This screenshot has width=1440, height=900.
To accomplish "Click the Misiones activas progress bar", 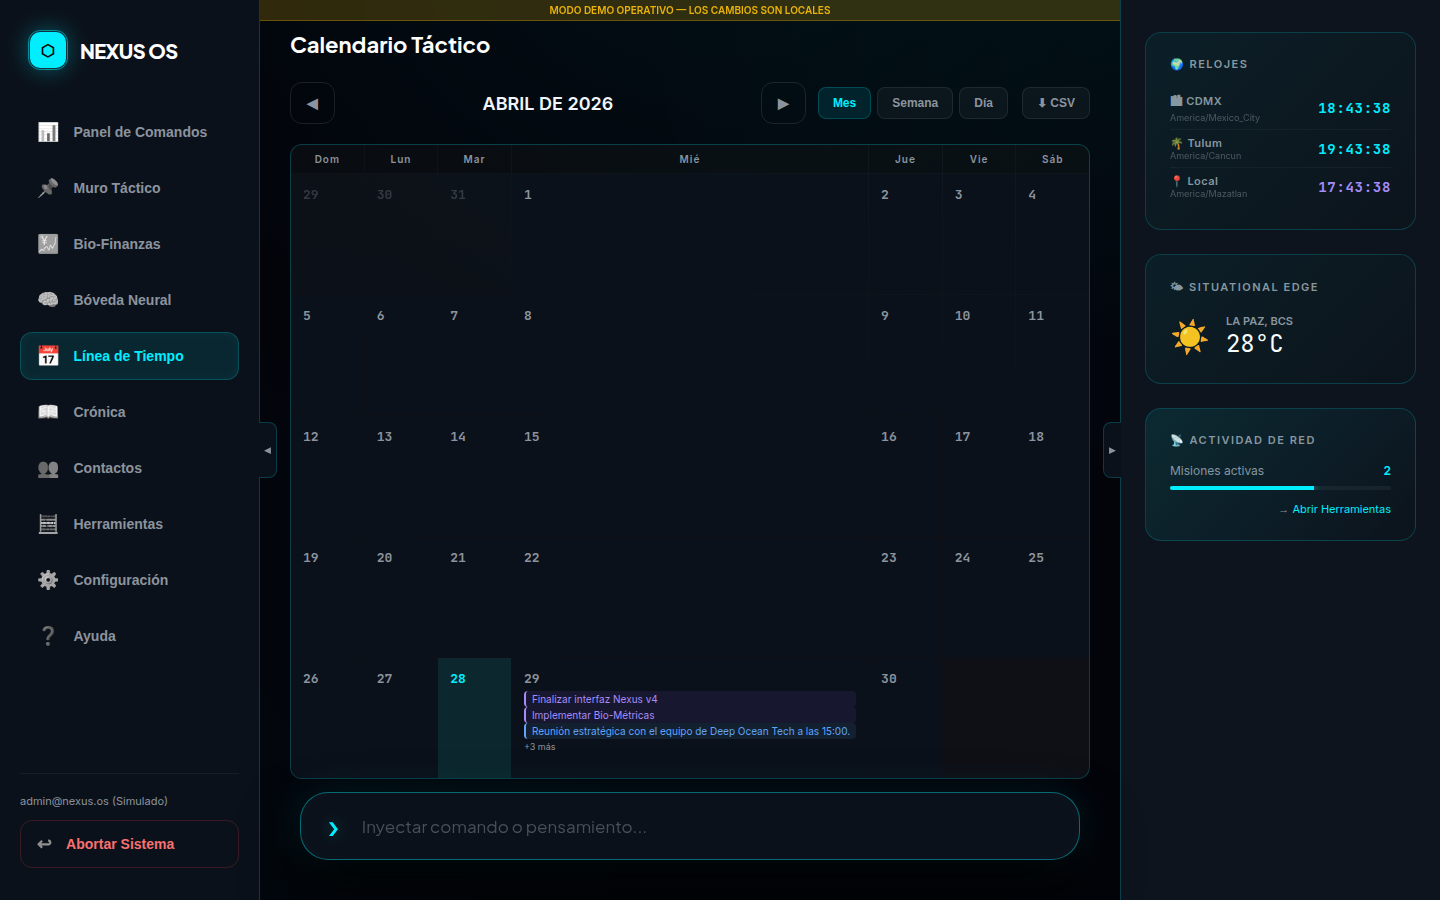I will tap(1280, 488).
